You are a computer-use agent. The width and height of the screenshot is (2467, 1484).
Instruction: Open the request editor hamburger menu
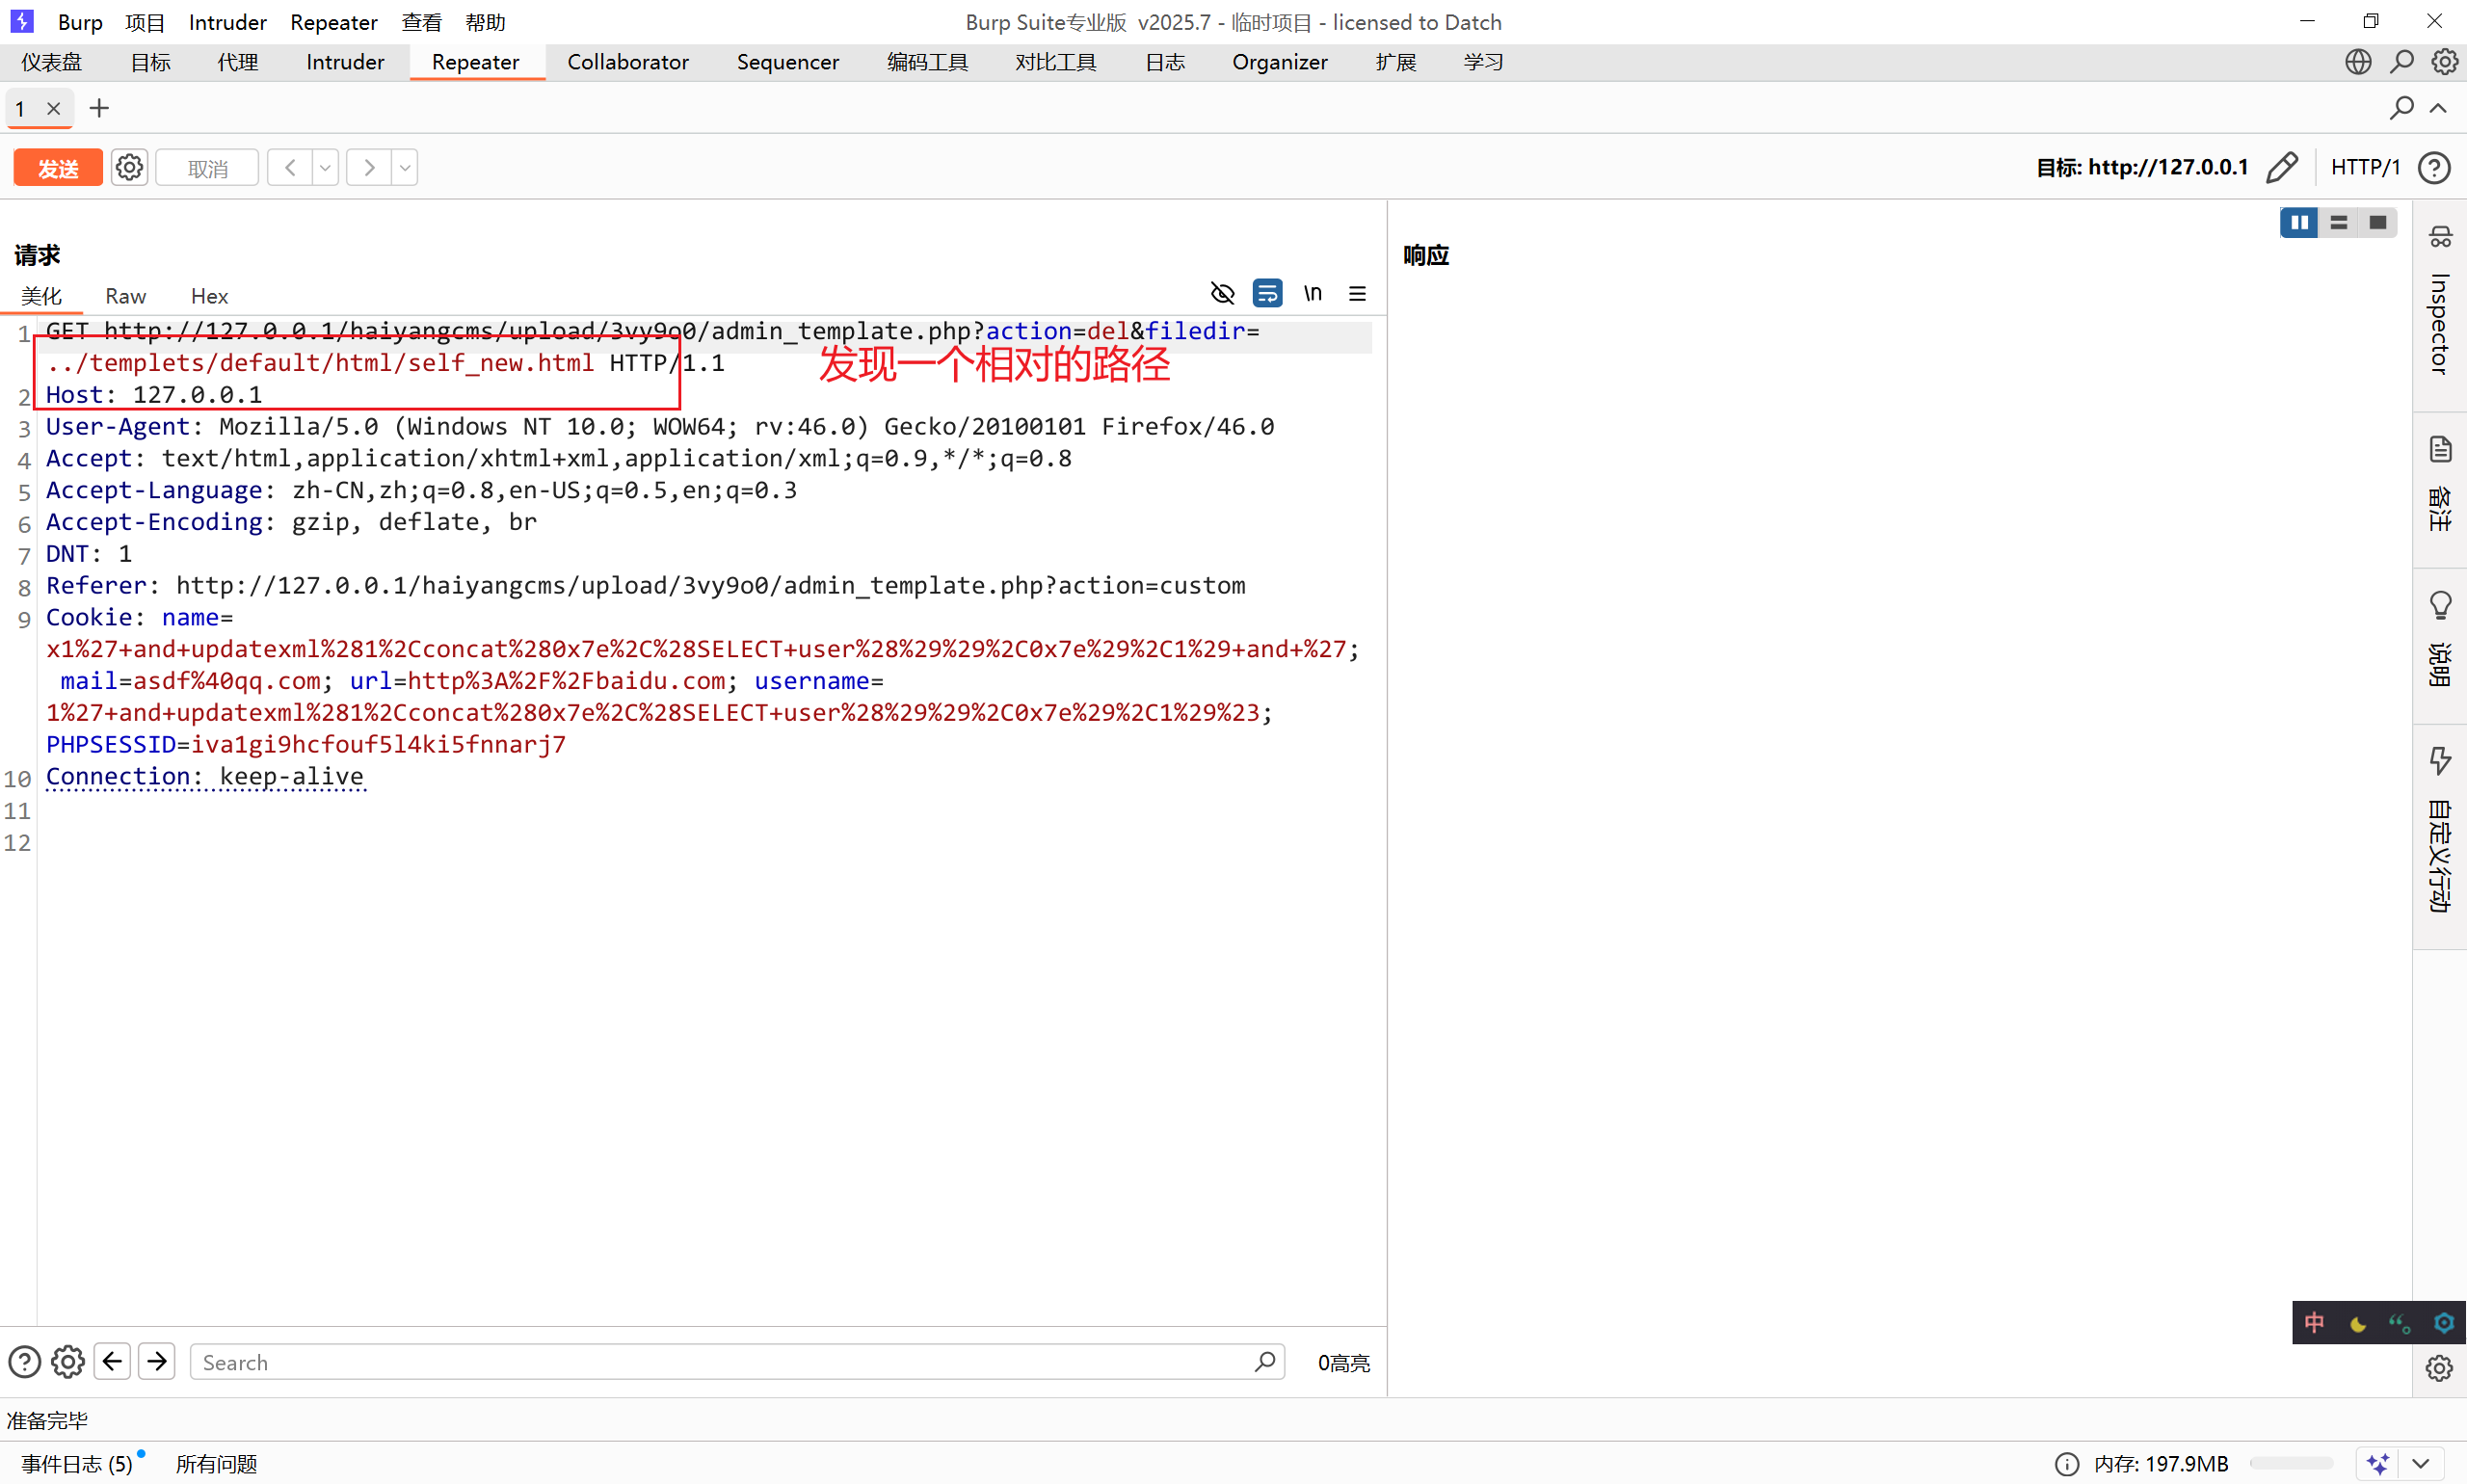click(1357, 293)
